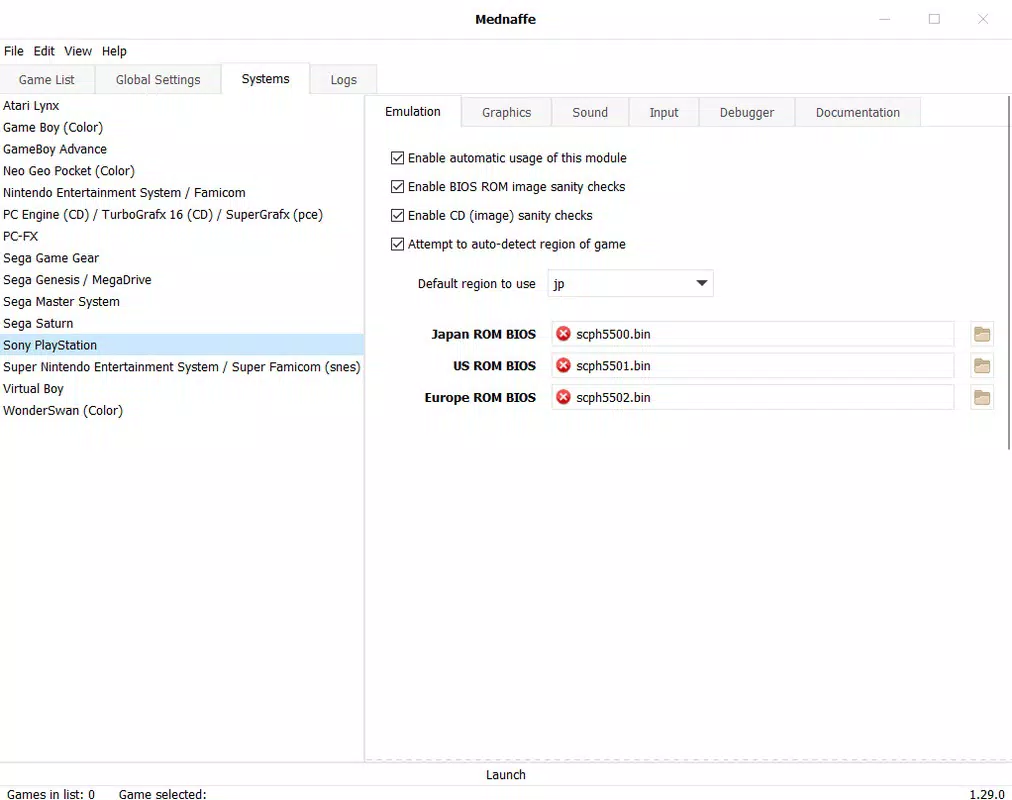Open the Edit menu

tap(44, 51)
